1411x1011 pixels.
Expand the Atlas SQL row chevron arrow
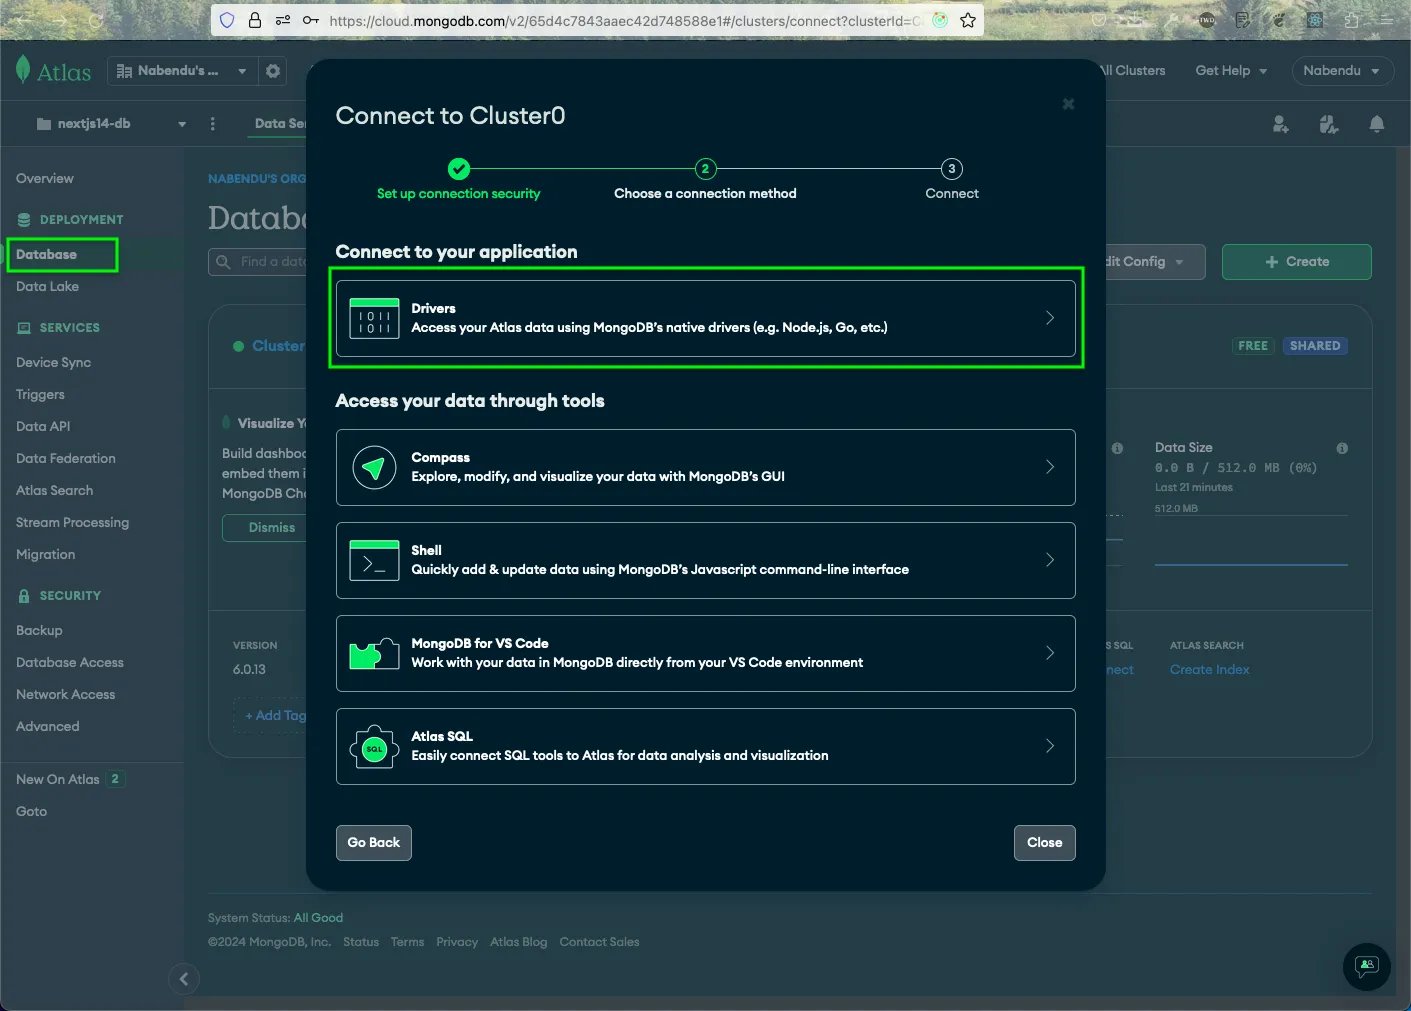1049,746
